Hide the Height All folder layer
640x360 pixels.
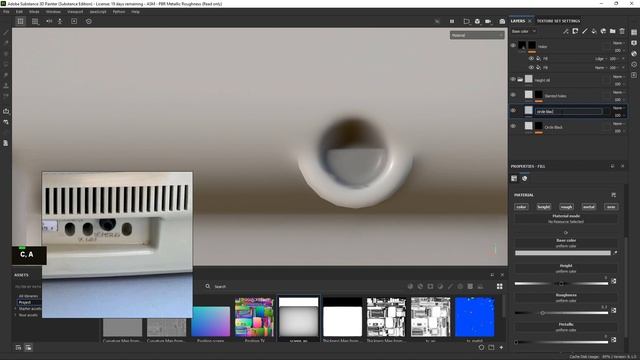point(513,79)
